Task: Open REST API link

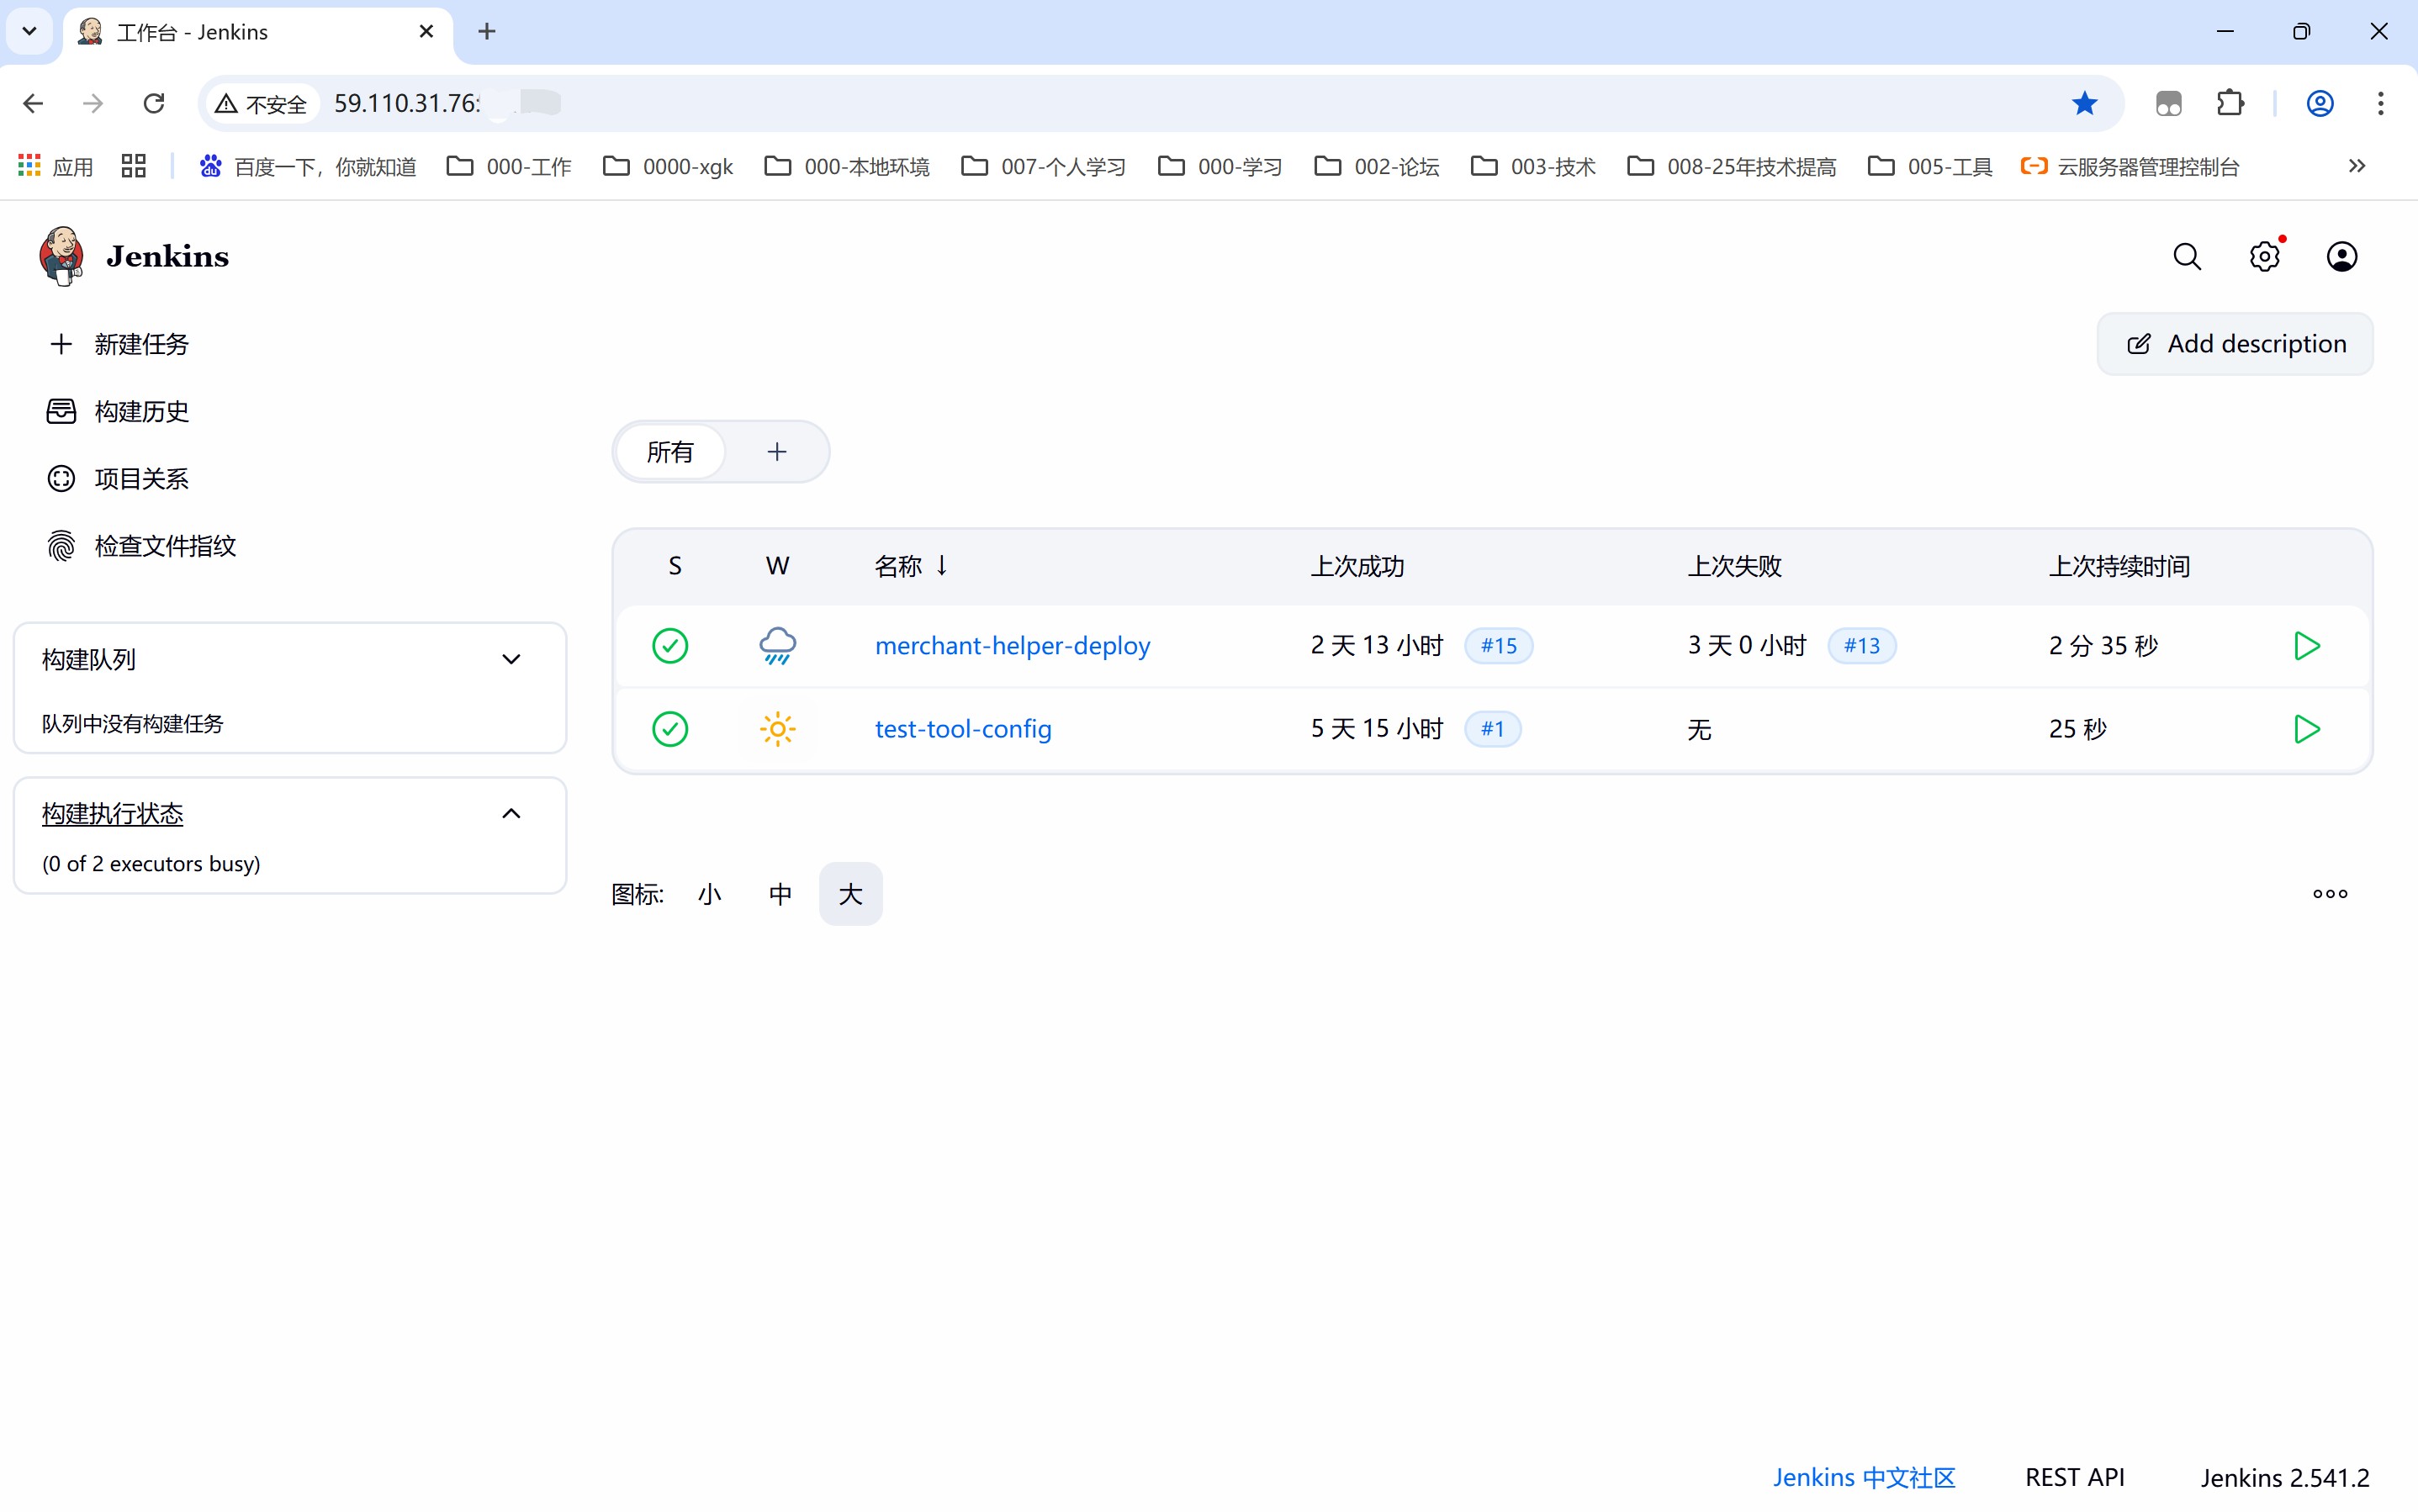Action: 2075,1477
